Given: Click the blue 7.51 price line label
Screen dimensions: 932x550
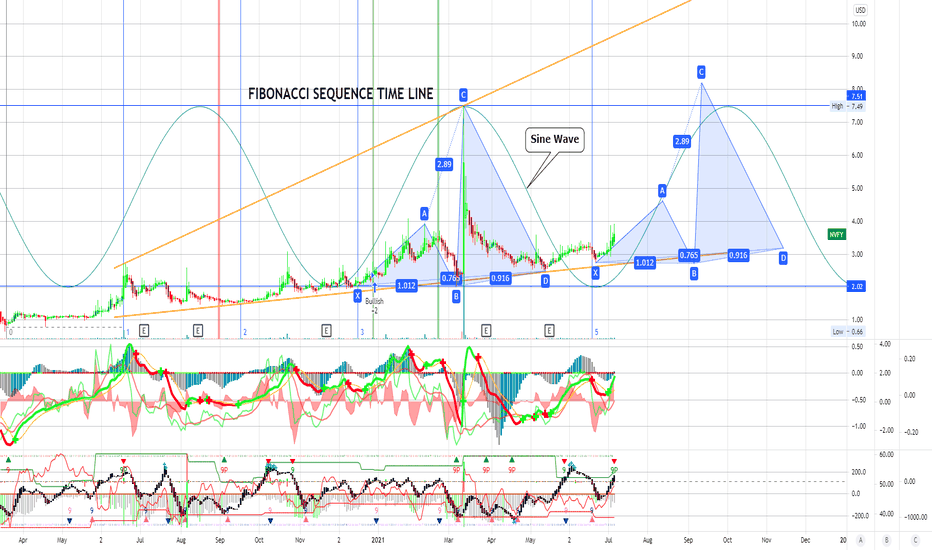Looking at the screenshot, I should click(857, 96).
